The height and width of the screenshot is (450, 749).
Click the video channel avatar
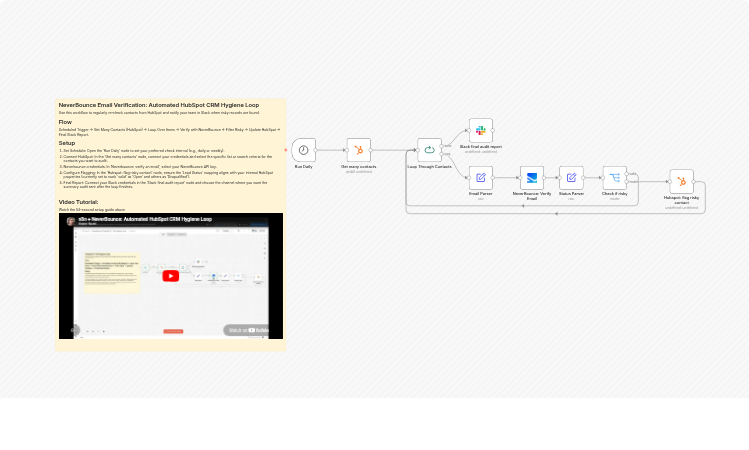tap(71, 221)
